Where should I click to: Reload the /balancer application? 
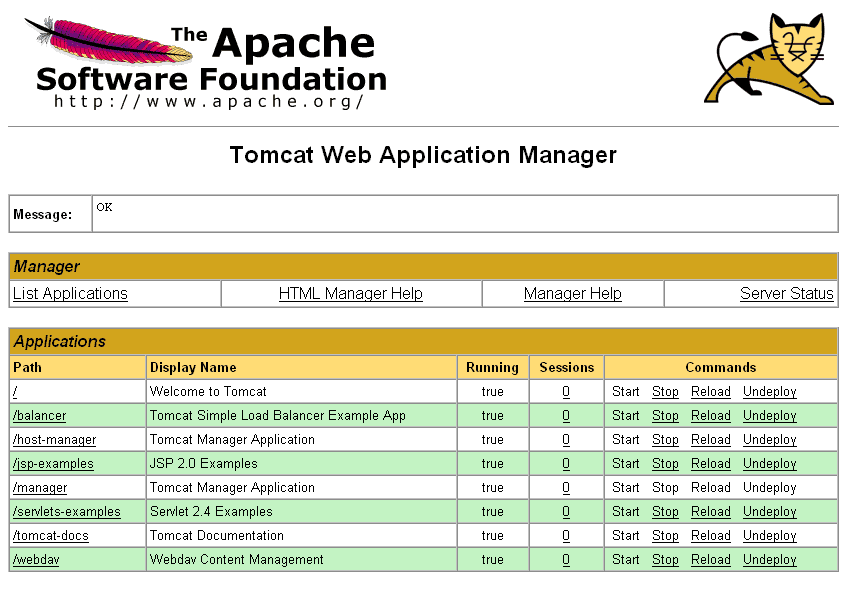pyautogui.click(x=711, y=416)
